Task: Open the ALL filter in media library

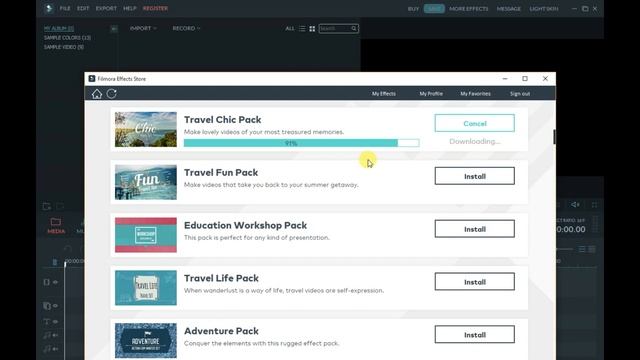Action: point(290,29)
